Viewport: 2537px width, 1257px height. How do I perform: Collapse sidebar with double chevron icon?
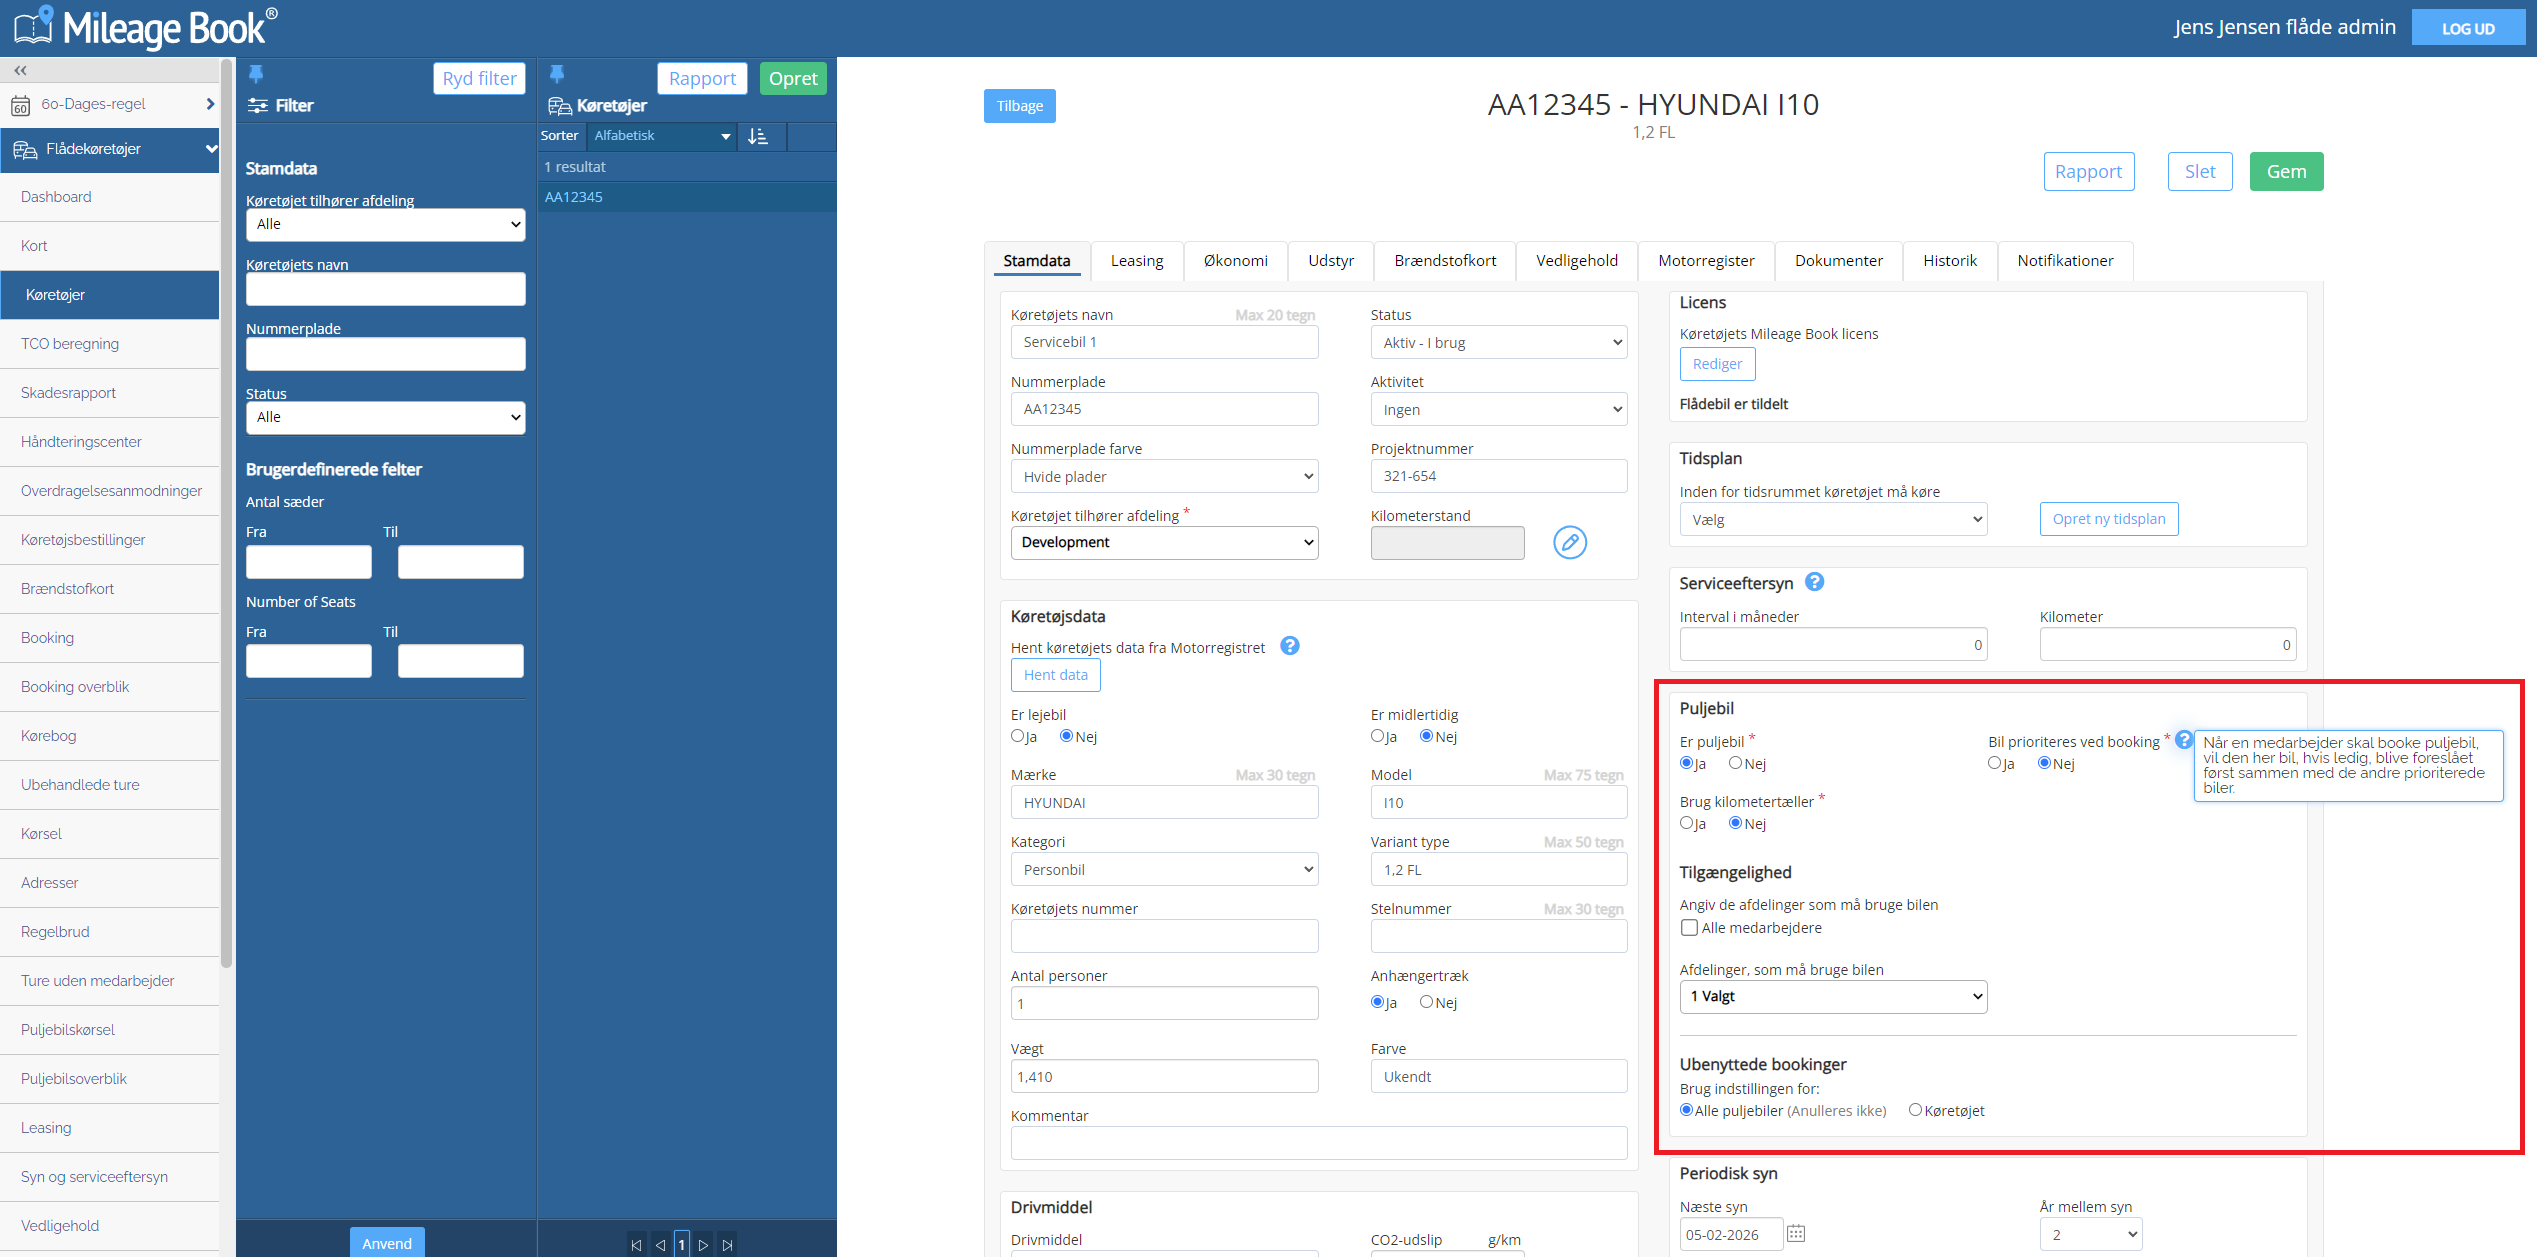pos(20,70)
